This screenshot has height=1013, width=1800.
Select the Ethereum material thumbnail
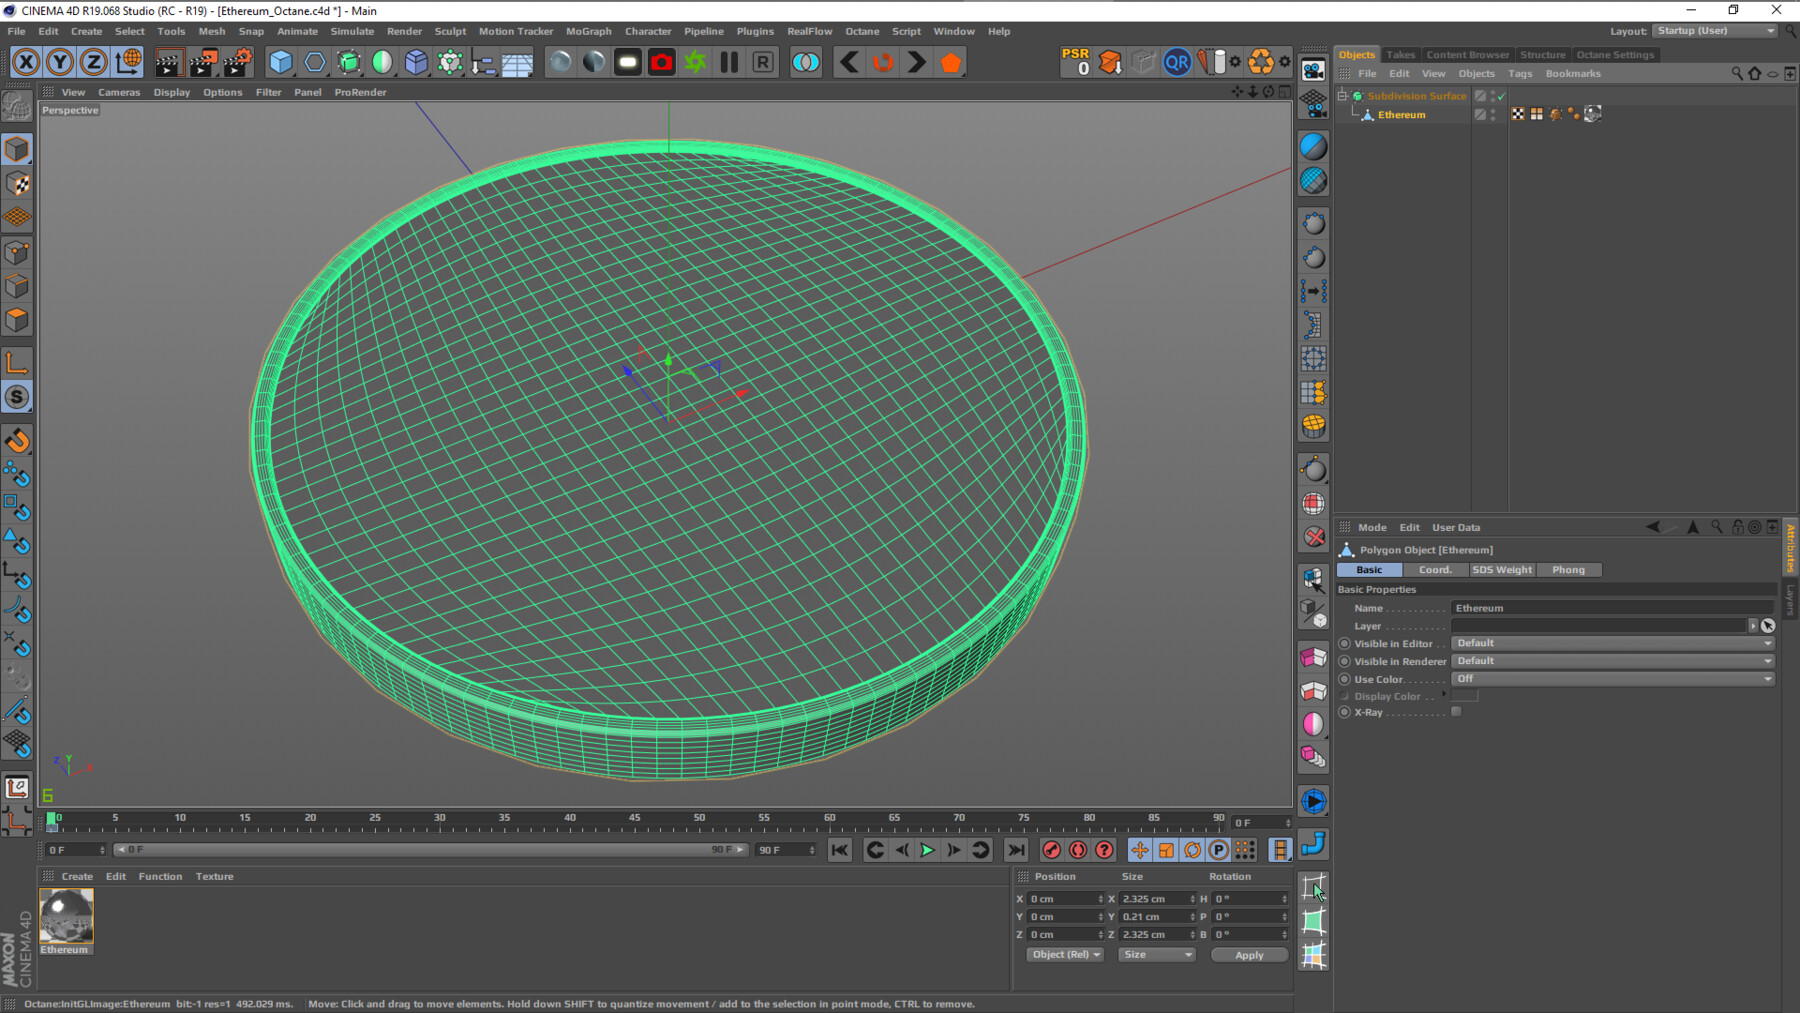65,913
